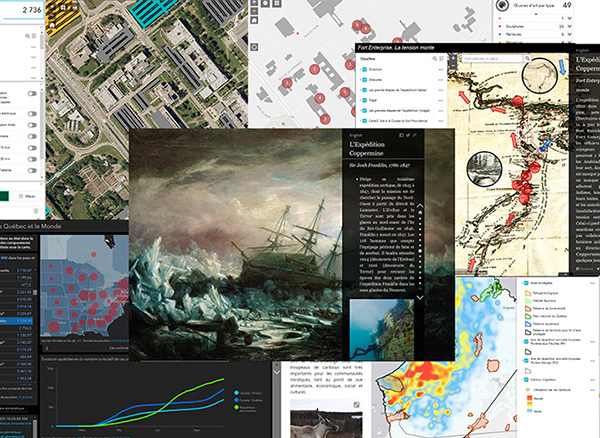Click the filter icon in the Couches panel
Screen dimensions: 600x438
(441, 59)
